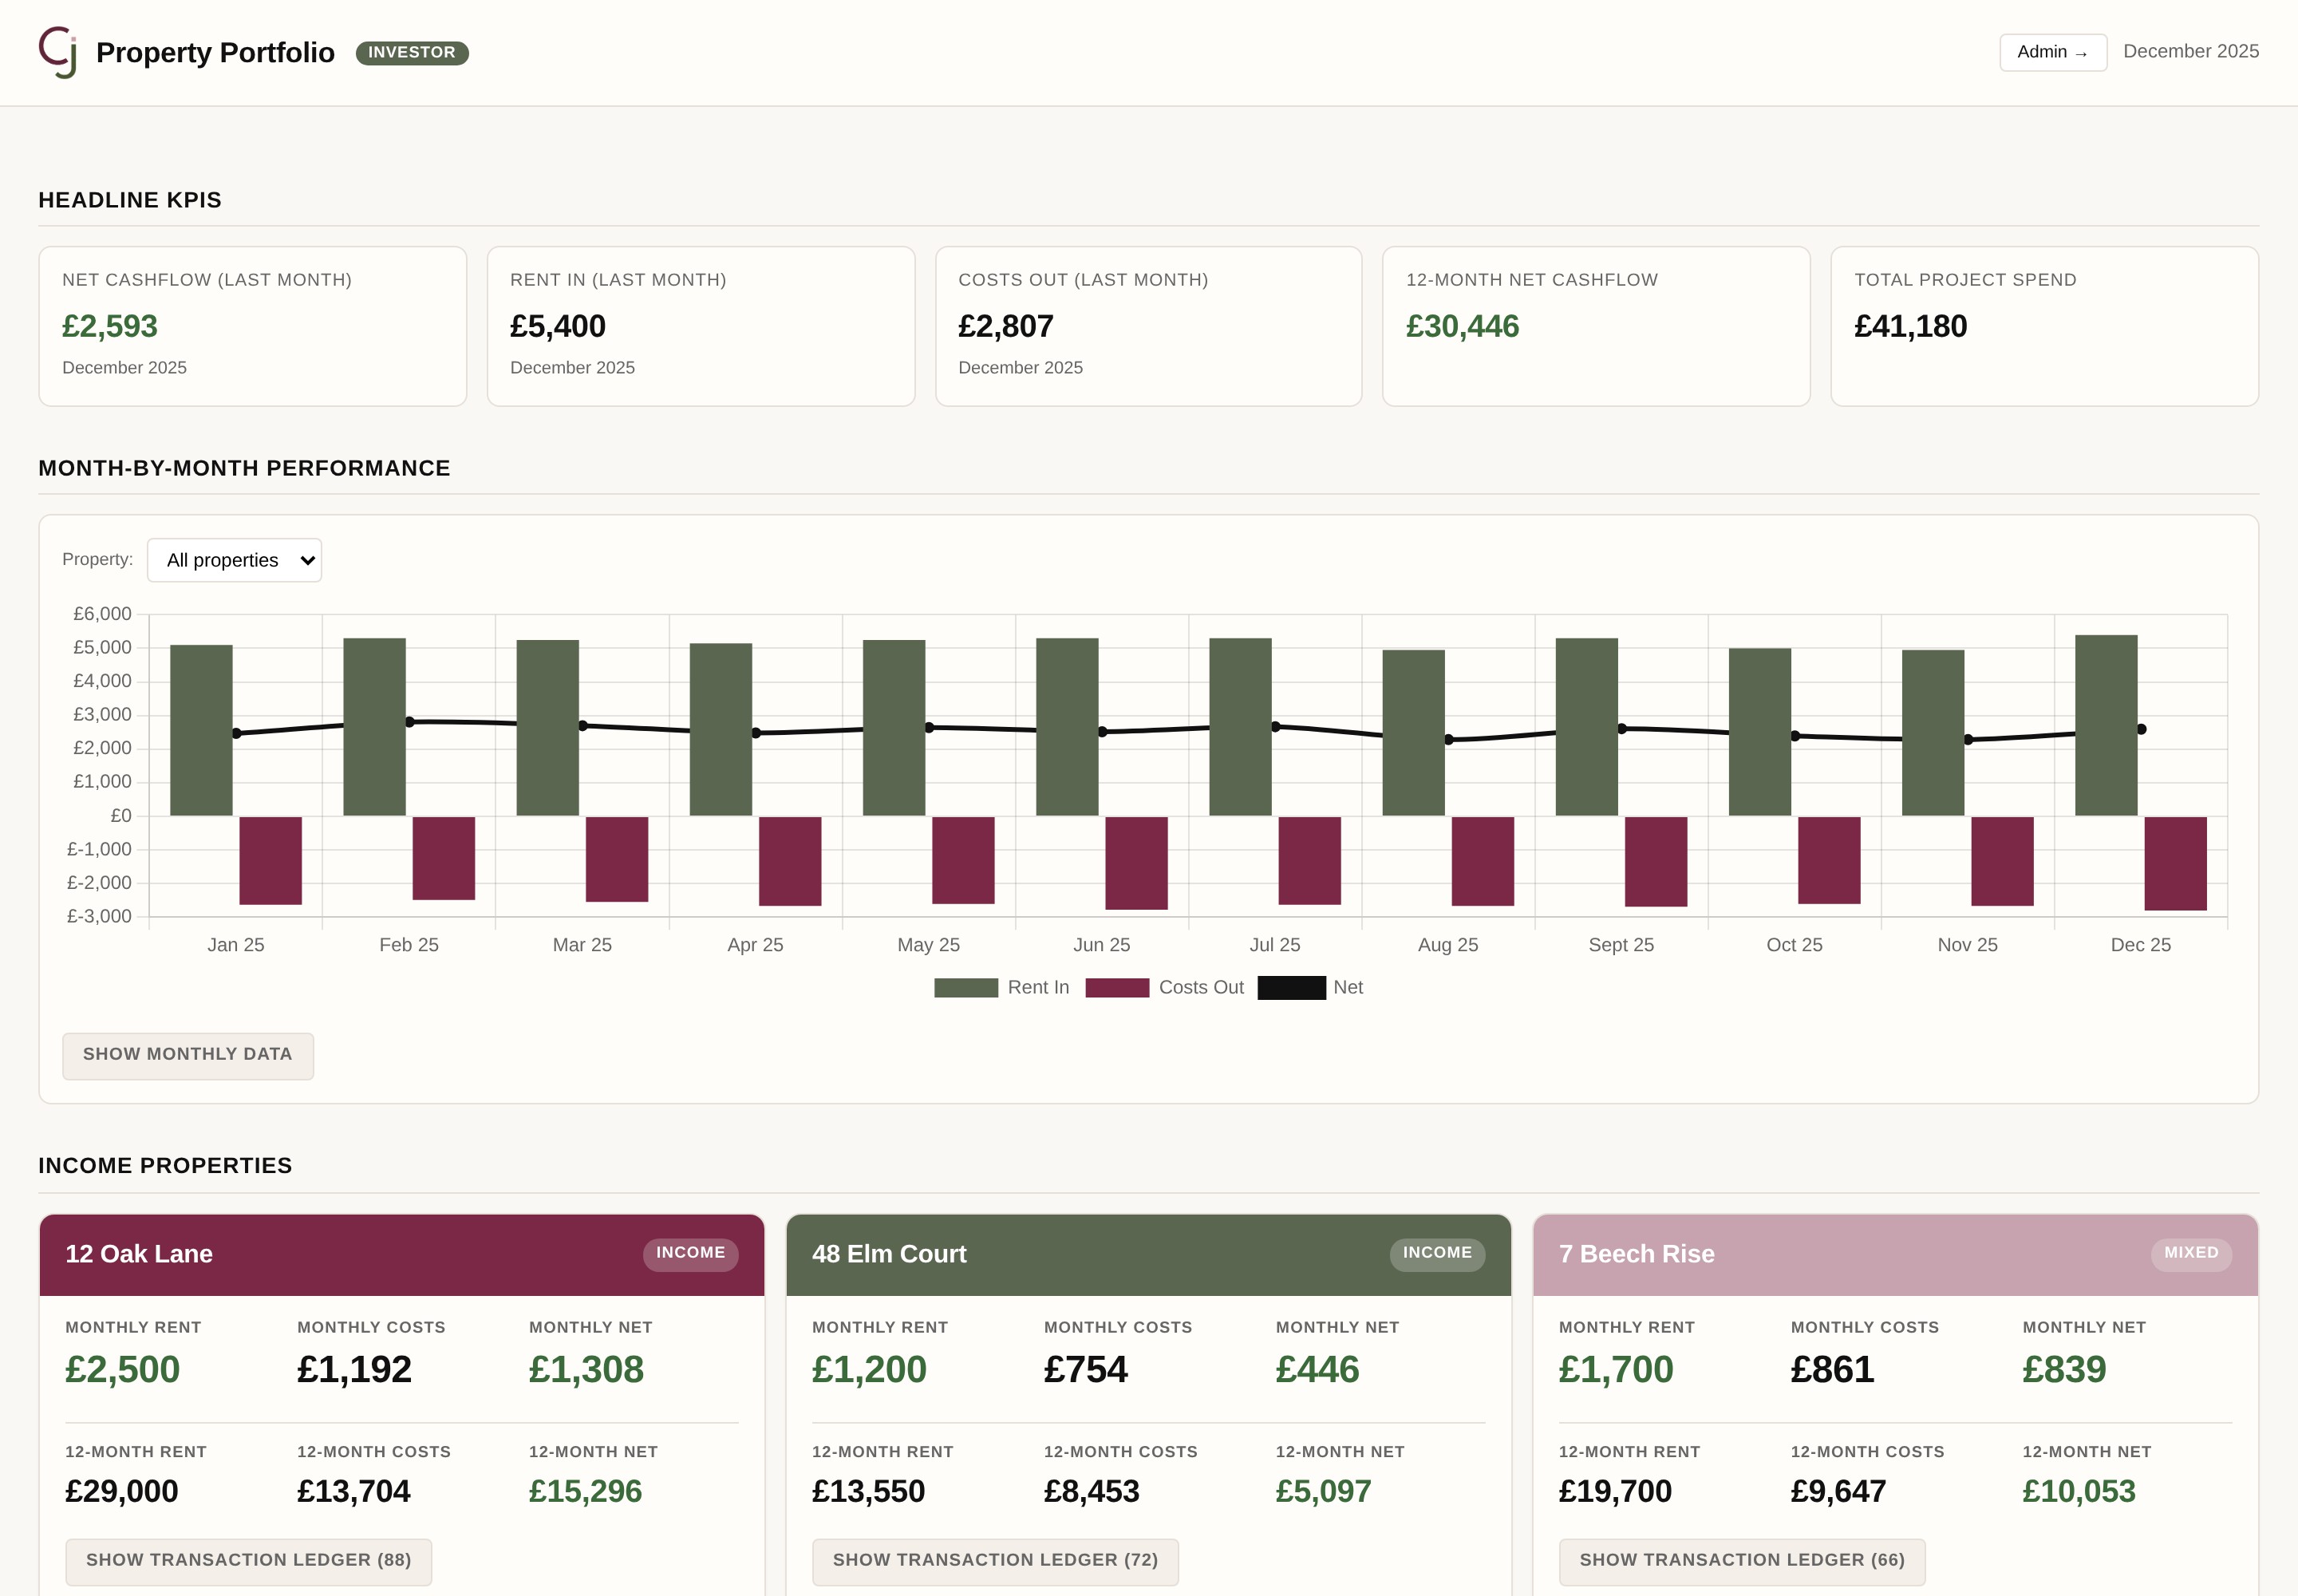The width and height of the screenshot is (2298, 1596).
Task: Click the Dec 25 Net line point
Action: click(x=2141, y=729)
